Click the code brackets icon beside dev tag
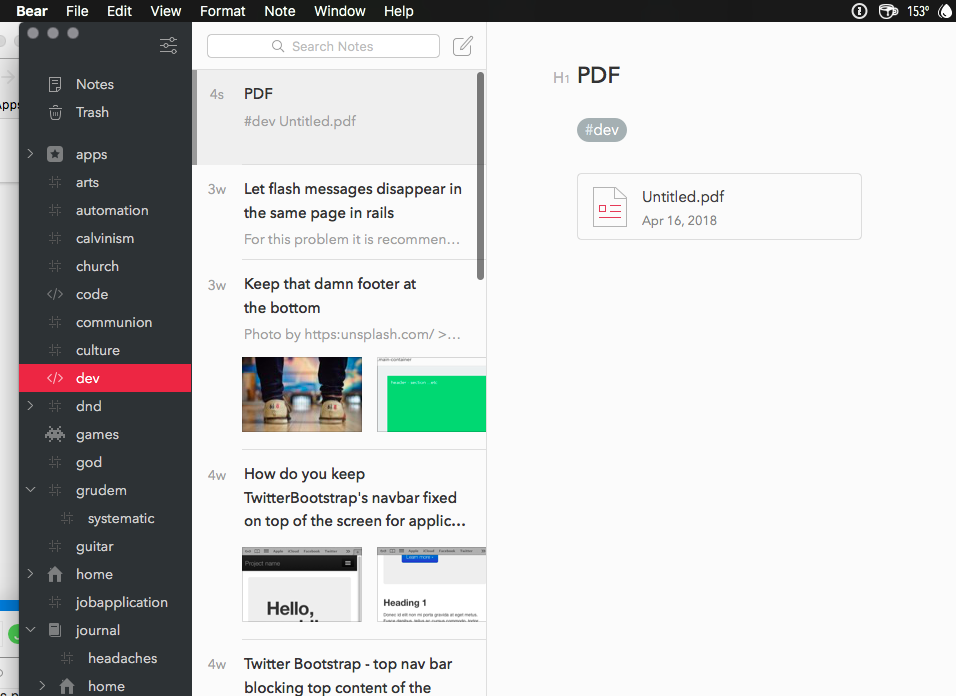Screen dimensions: 956x696 tap(55, 378)
